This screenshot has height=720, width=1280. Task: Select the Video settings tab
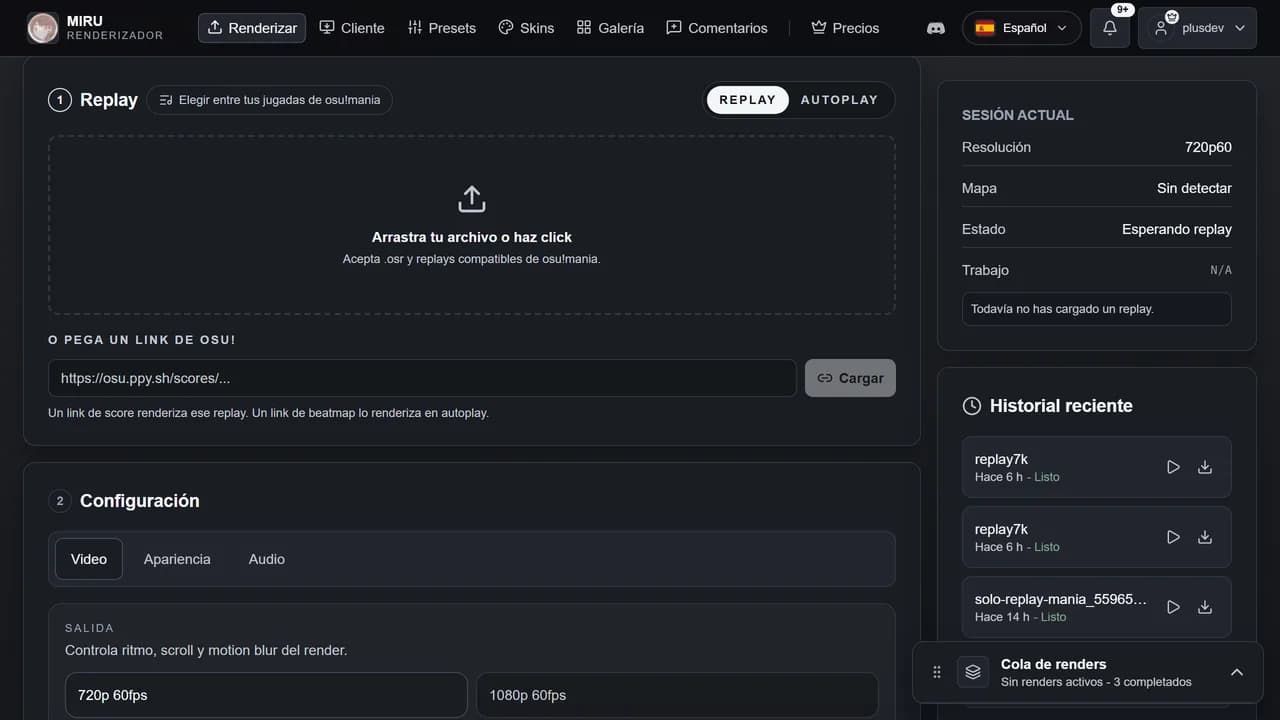click(x=89, y=559)
